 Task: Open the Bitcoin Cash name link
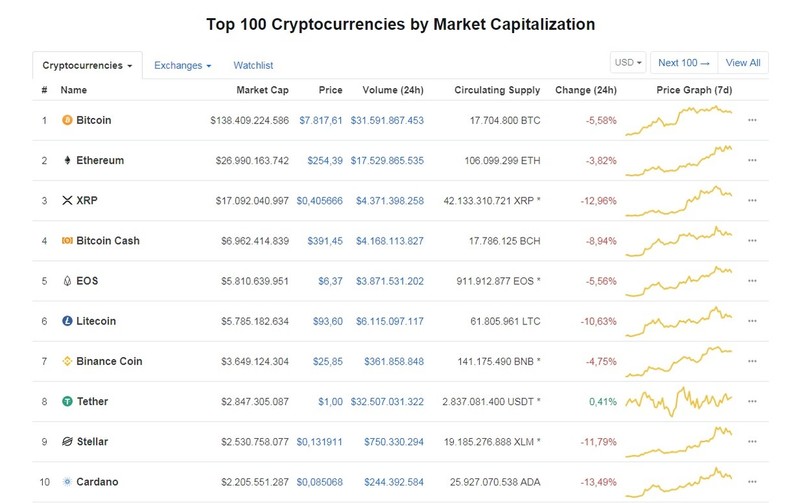108,241
